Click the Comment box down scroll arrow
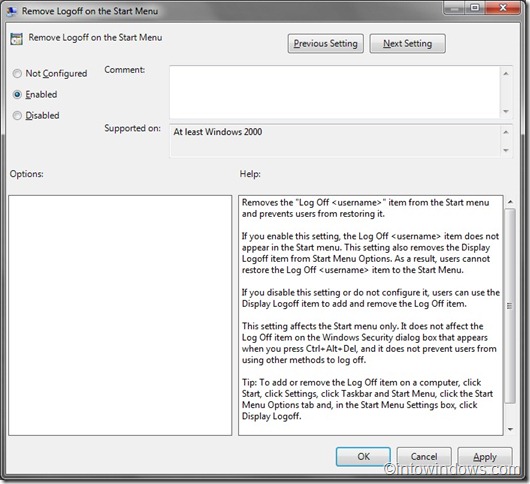530x484 pixels. point(506,111)
